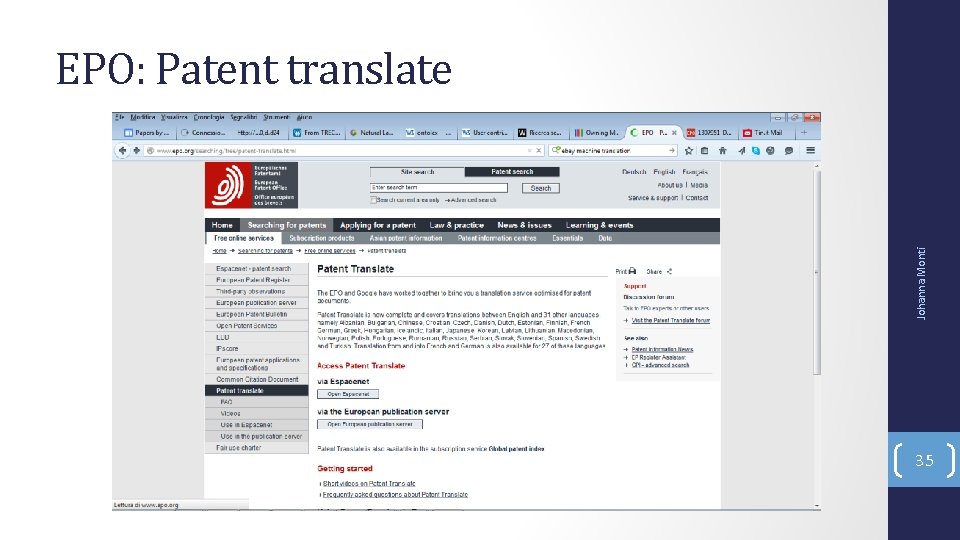Click the go arrow in the browser search box
Screen dimensions: 960x540
click(672, 151)
